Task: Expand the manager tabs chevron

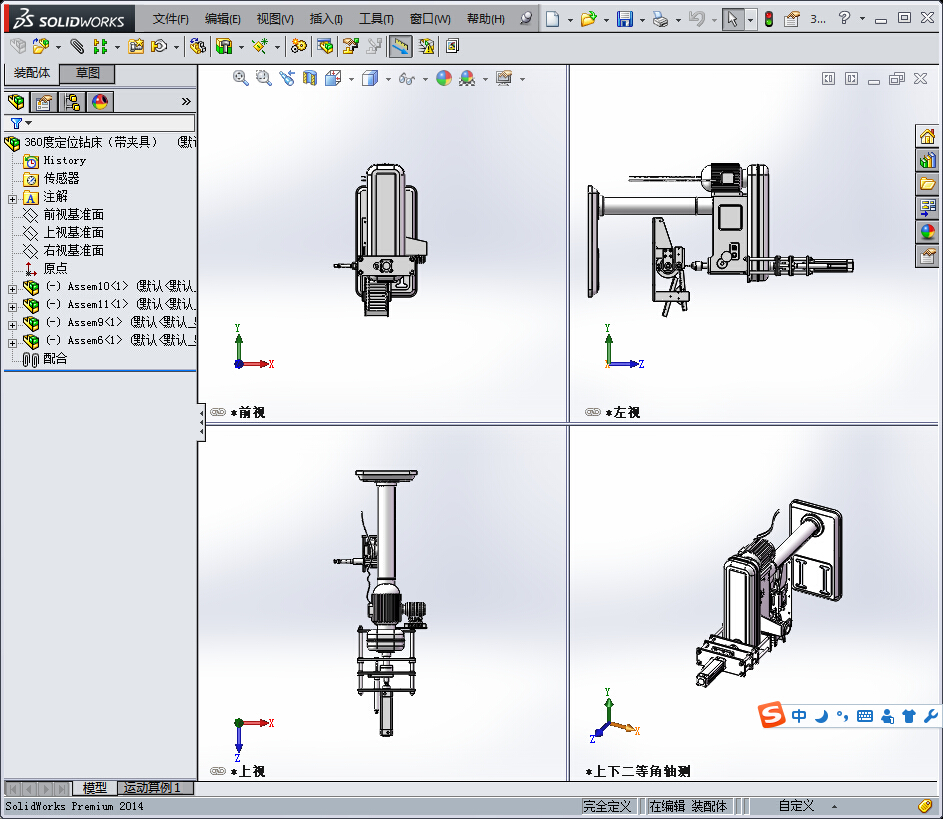Action: pos(186,102)
